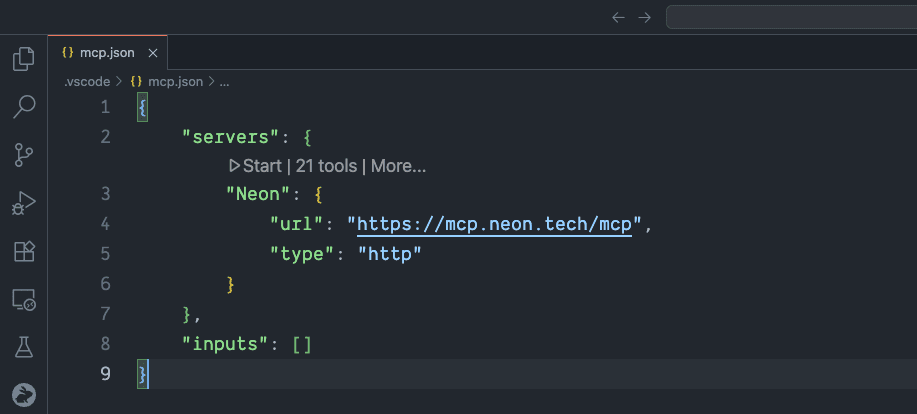Open the Testing flask icon
Viewport: 917px width, 414px height.
pyautogui.click(x=23, y=347)
